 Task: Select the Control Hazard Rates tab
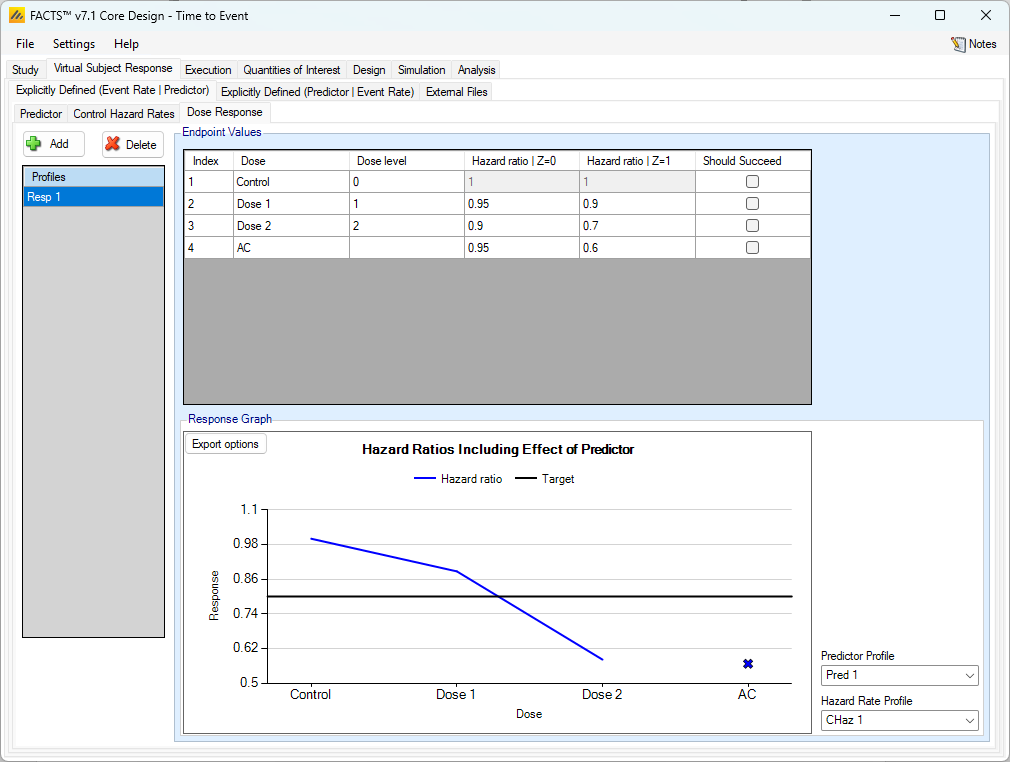pyautogui.click(x=124, y=114)
